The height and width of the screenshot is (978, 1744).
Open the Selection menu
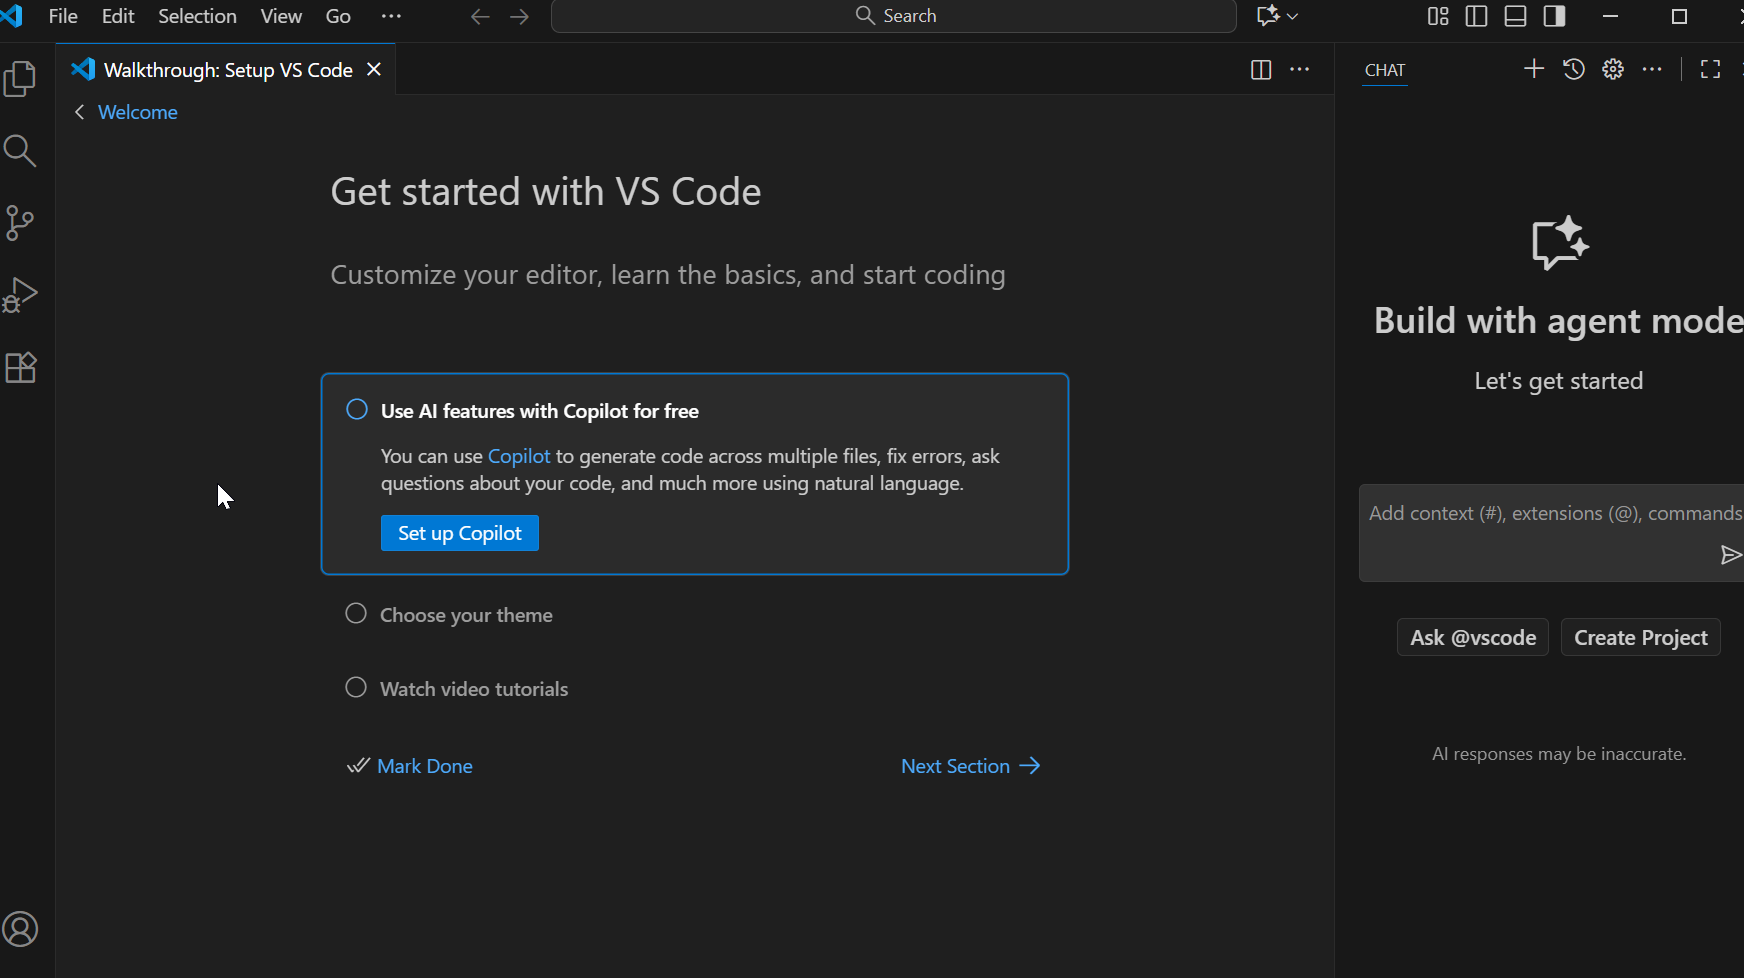click(197, 16)
